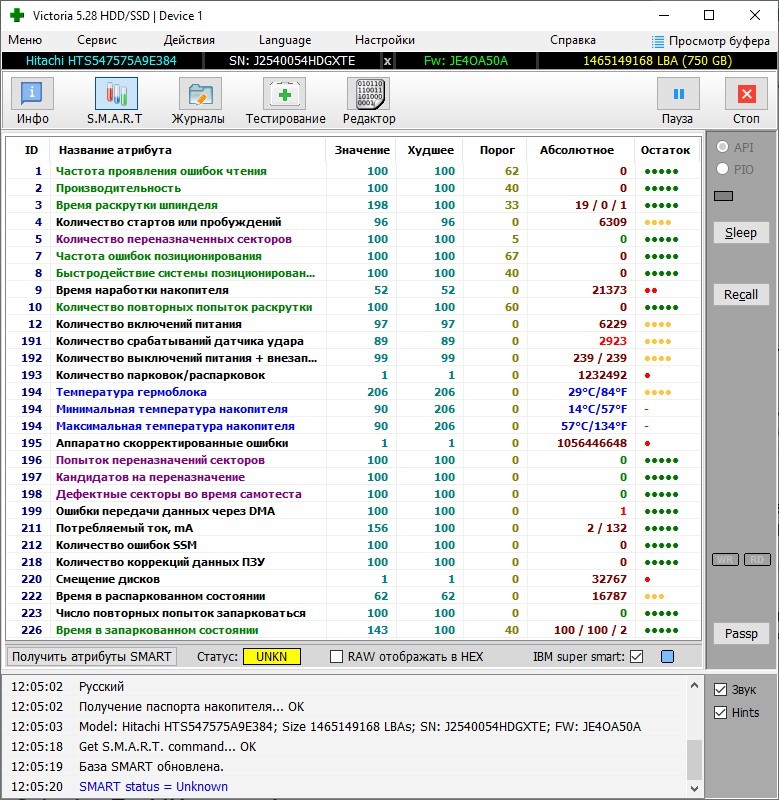
Task: Click the Просмотр буфера icon
Action: pyautogui.click(x=658, y=41)
